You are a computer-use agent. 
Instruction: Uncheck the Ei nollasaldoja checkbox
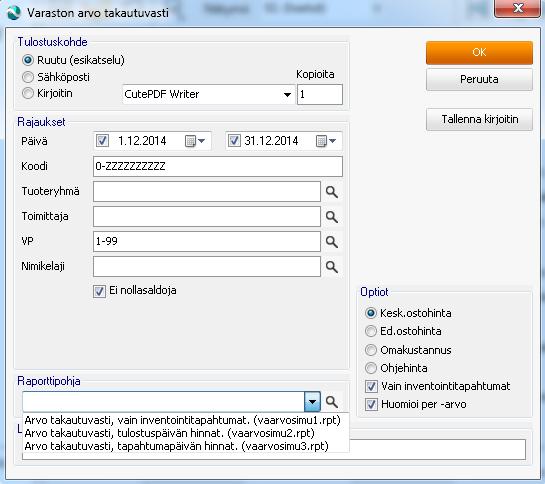point(99,291)
